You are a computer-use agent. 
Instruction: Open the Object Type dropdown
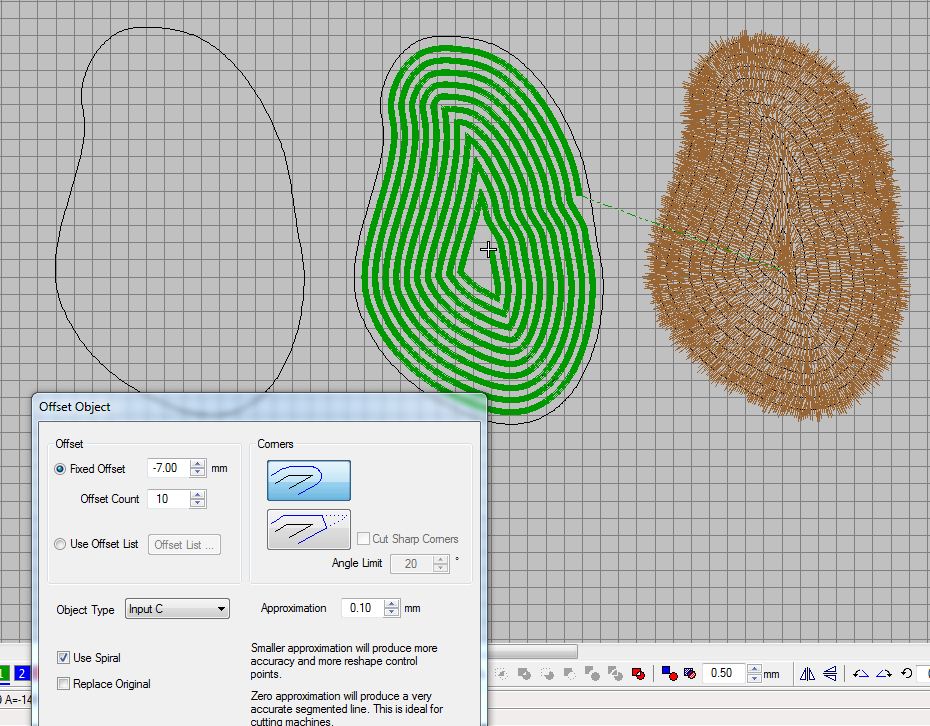point(177,609)
